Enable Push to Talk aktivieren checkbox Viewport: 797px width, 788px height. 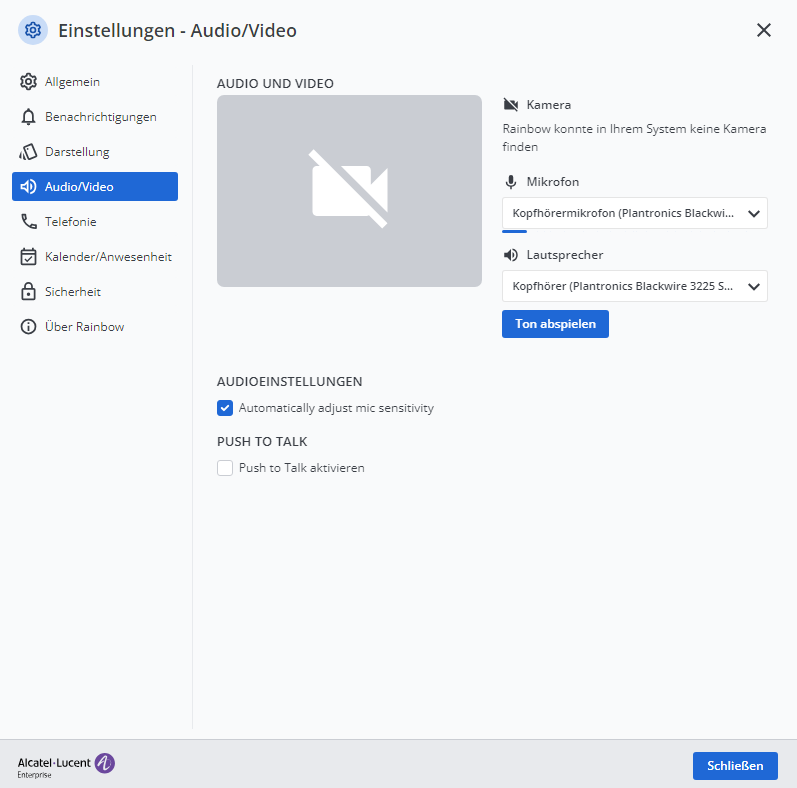click(x=225, y=468)
